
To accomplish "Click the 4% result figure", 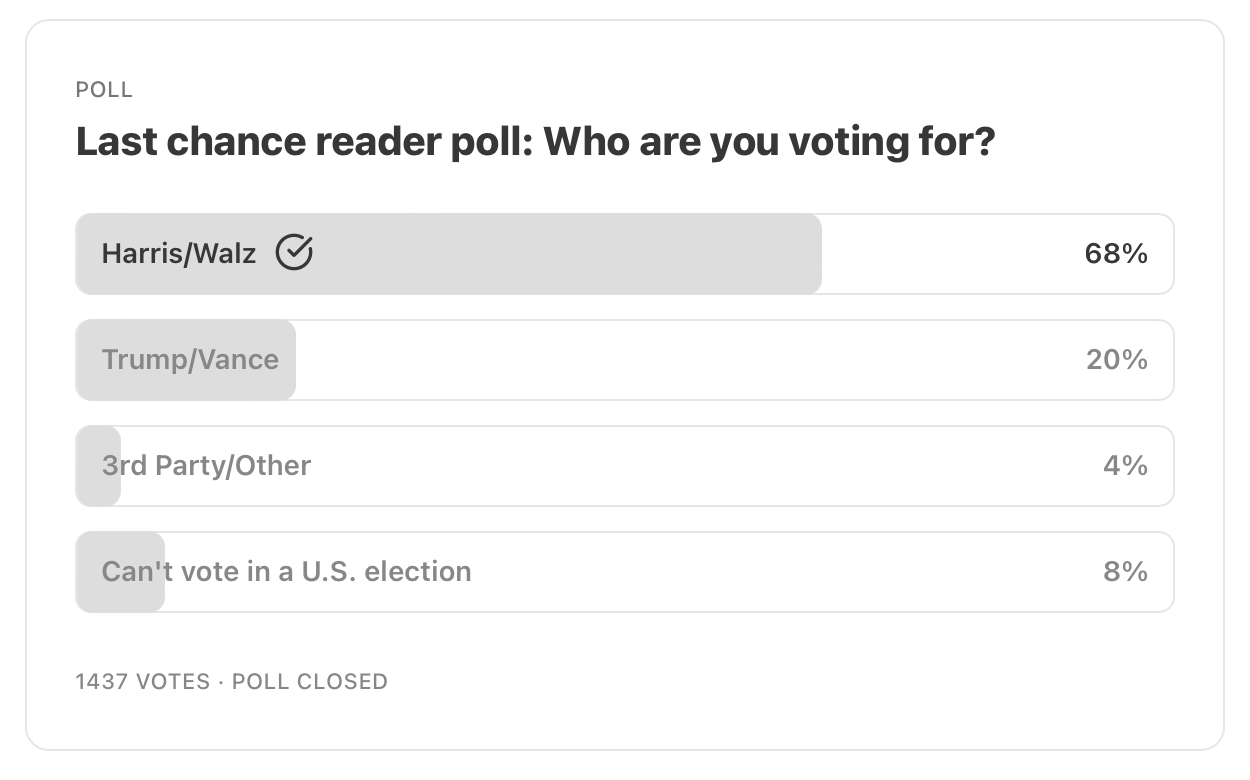I will pyautogui.click(x=1125, y=466).
